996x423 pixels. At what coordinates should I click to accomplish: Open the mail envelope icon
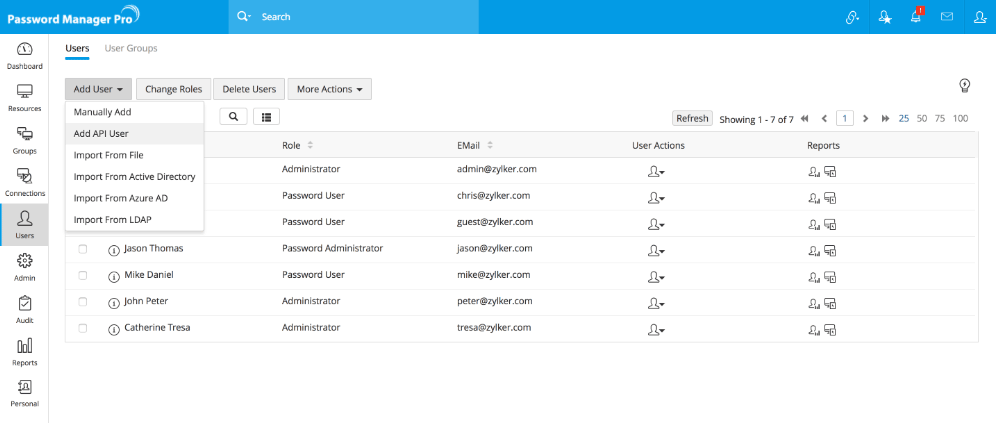[x=947, y=17]
